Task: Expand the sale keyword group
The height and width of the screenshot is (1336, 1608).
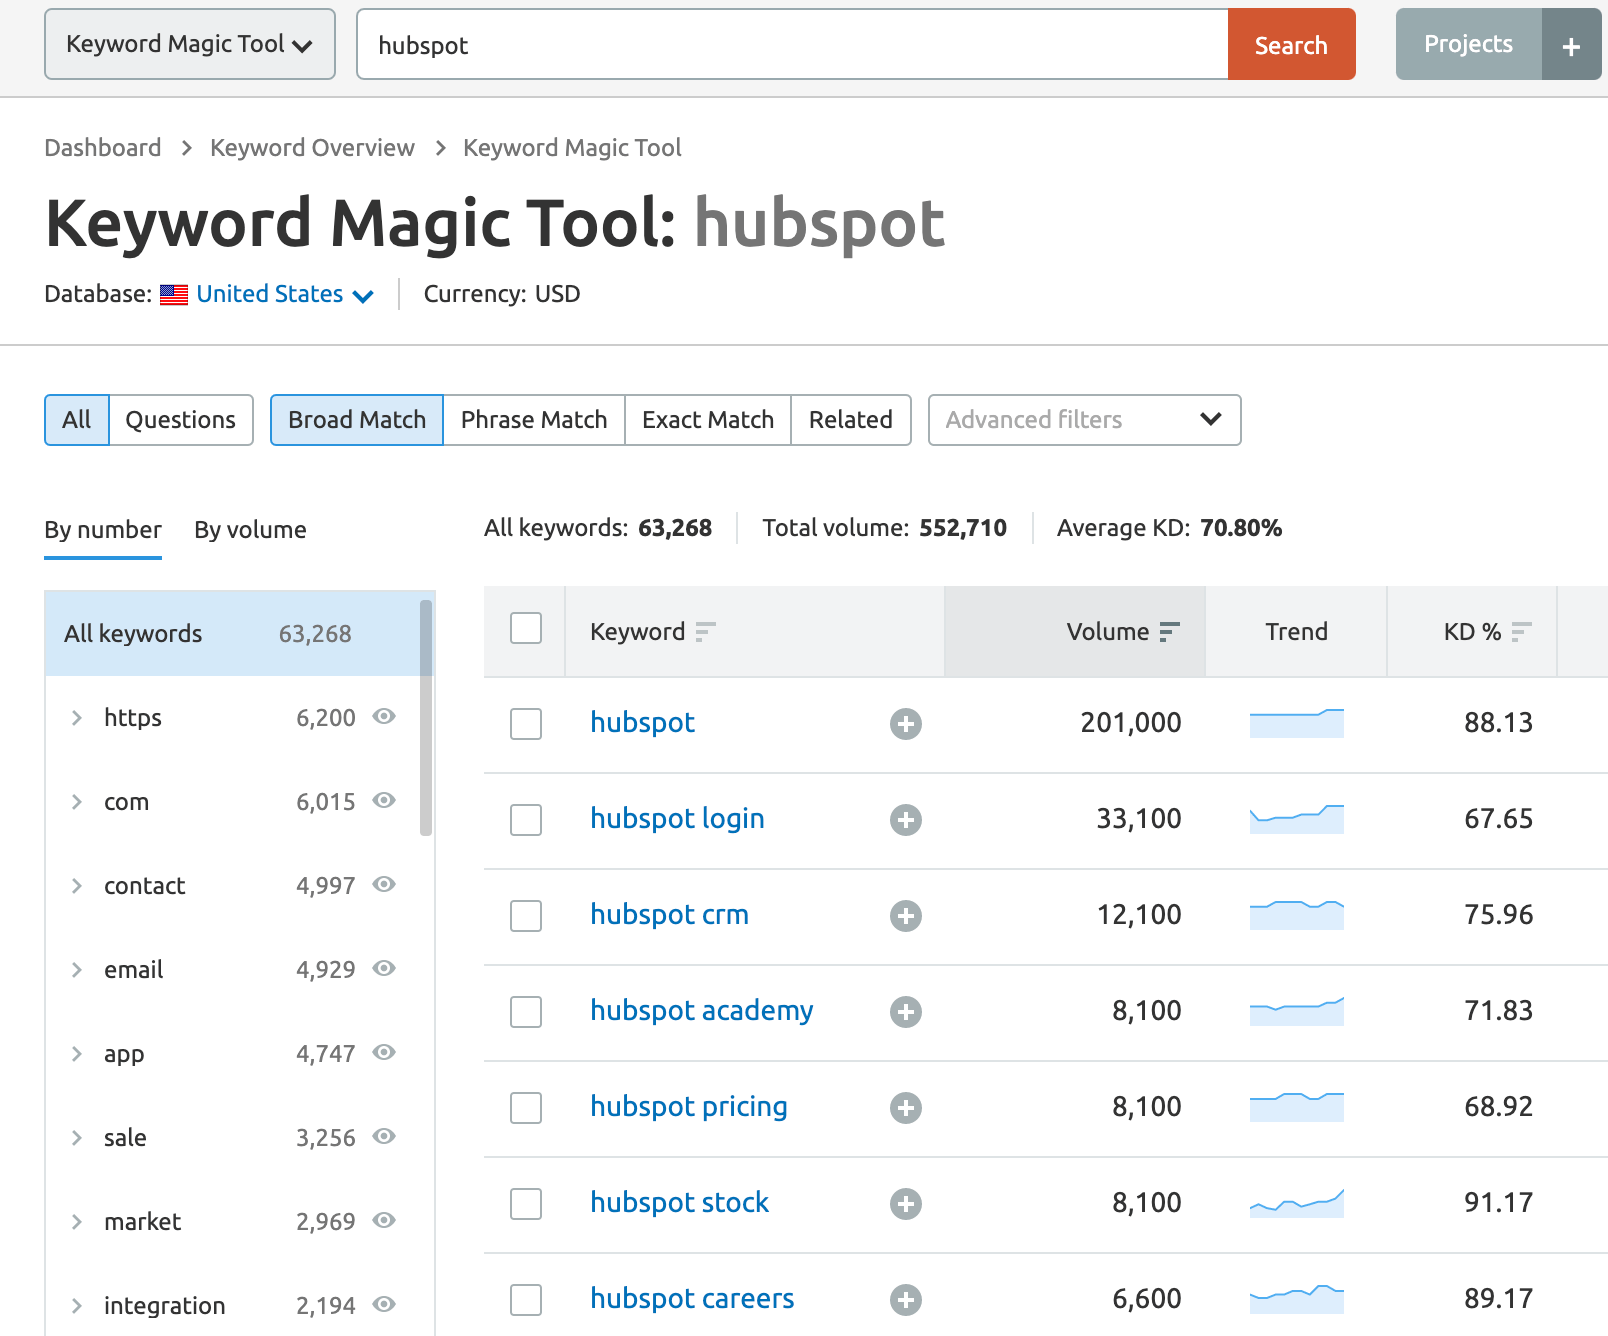Action: coord(76,1138)
